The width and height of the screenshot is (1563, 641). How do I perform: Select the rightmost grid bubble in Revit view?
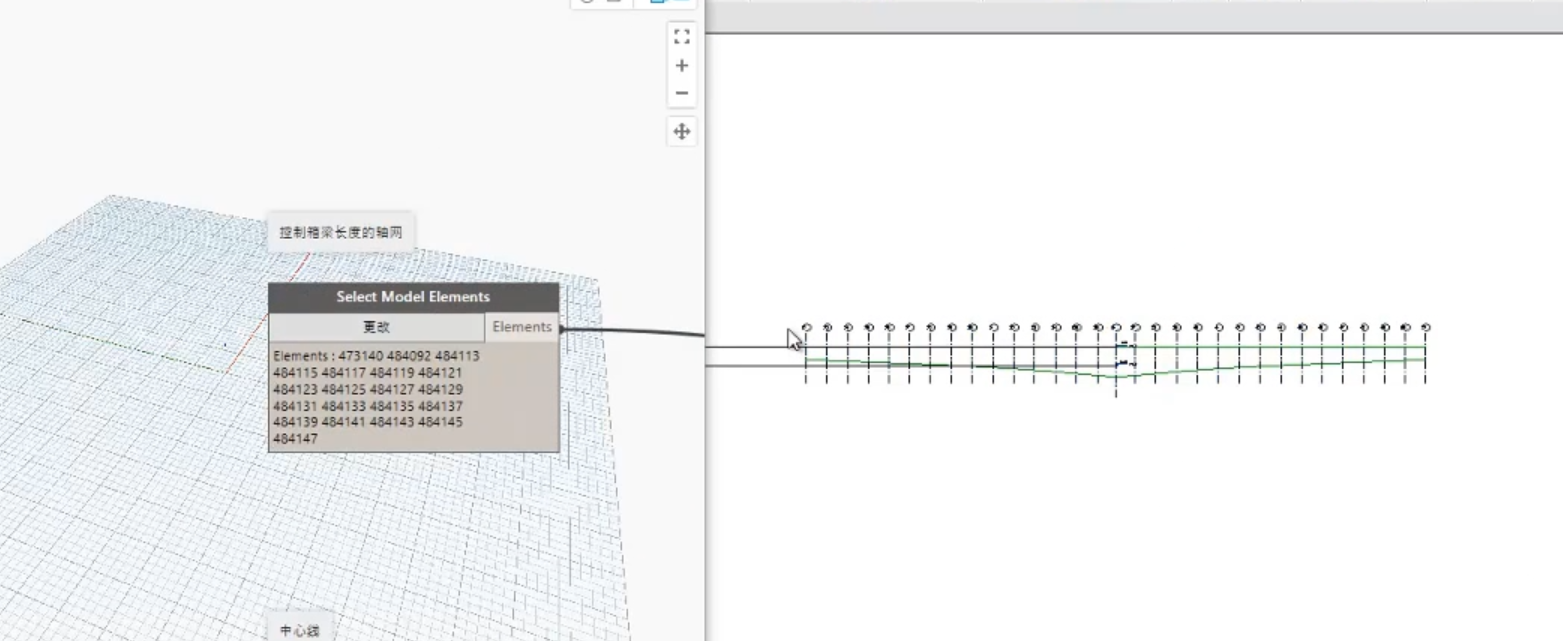pyautogui.click(x=1425, y=327)
